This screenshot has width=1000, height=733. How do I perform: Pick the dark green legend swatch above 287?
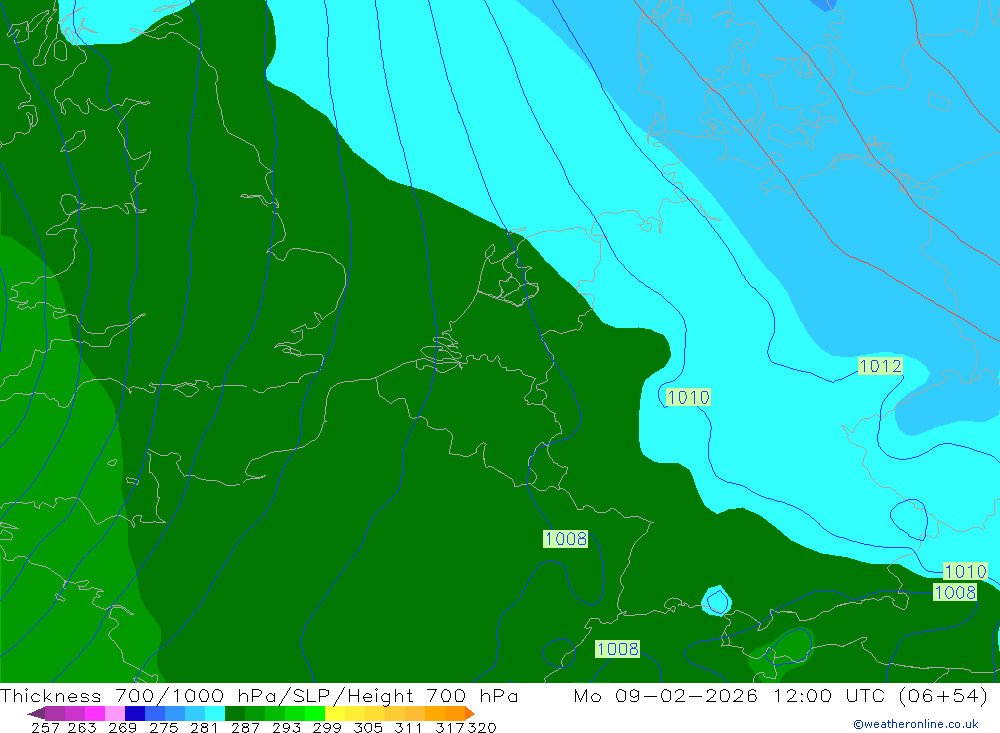[x=235, y=713]
